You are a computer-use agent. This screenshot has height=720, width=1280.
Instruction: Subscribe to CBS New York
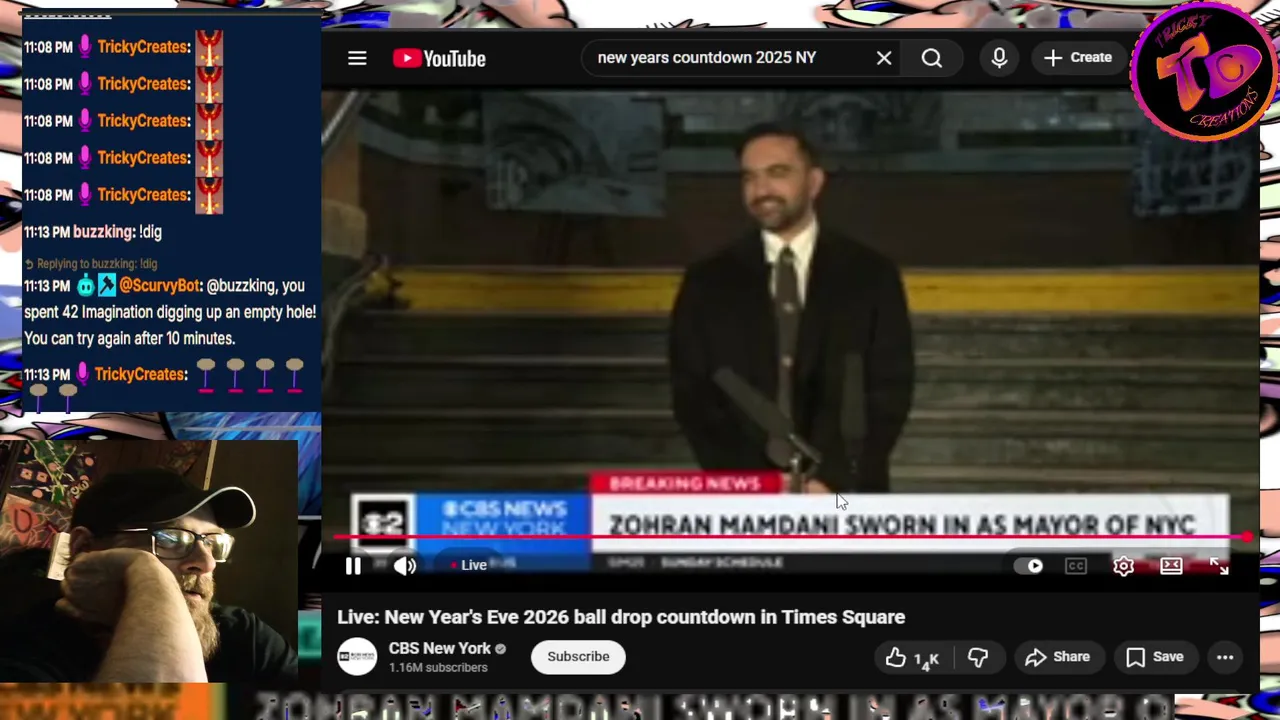pyautogui.click(x=578, y=657)
